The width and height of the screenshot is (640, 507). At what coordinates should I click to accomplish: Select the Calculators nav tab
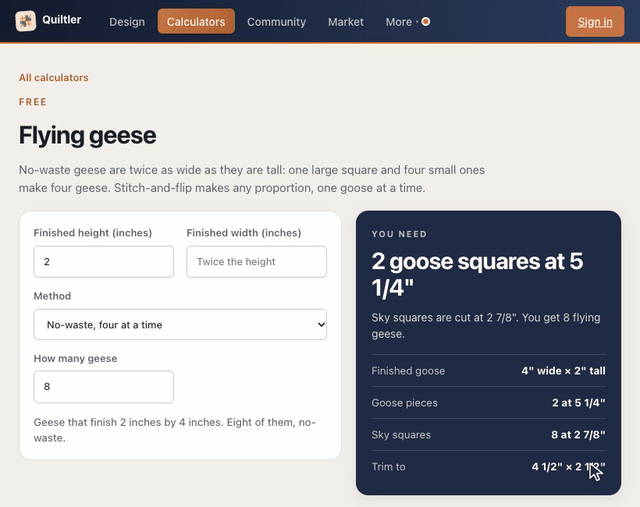point(196,22)
